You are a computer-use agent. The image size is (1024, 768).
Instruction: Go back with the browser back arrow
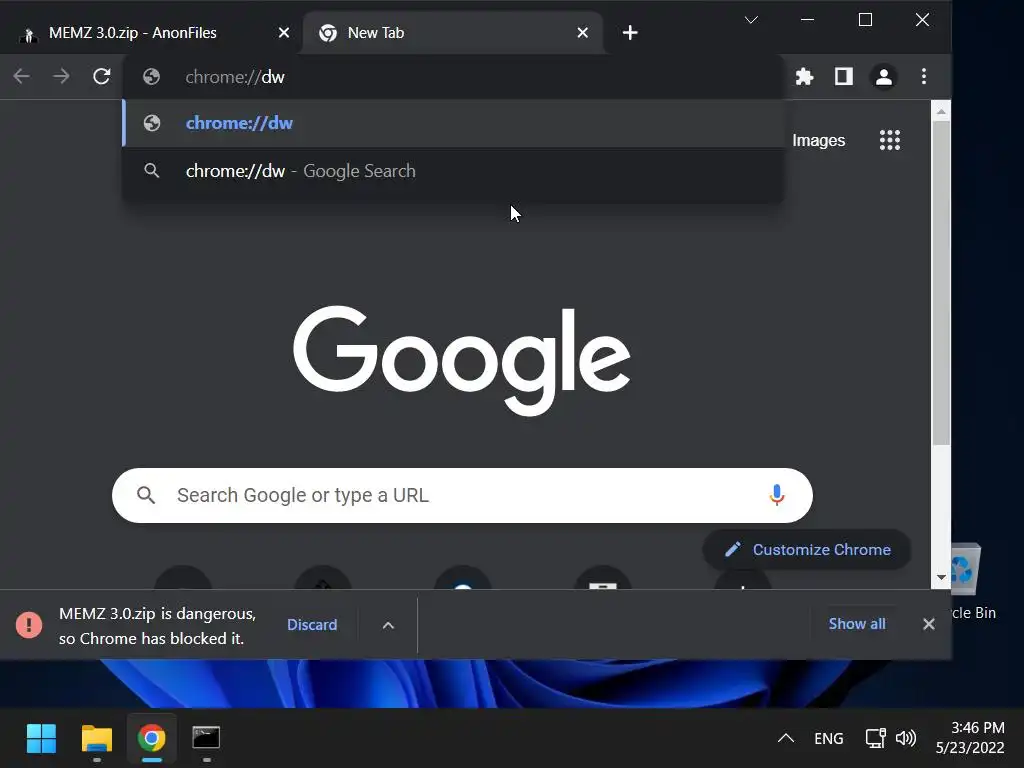click(x=22, y=76)
